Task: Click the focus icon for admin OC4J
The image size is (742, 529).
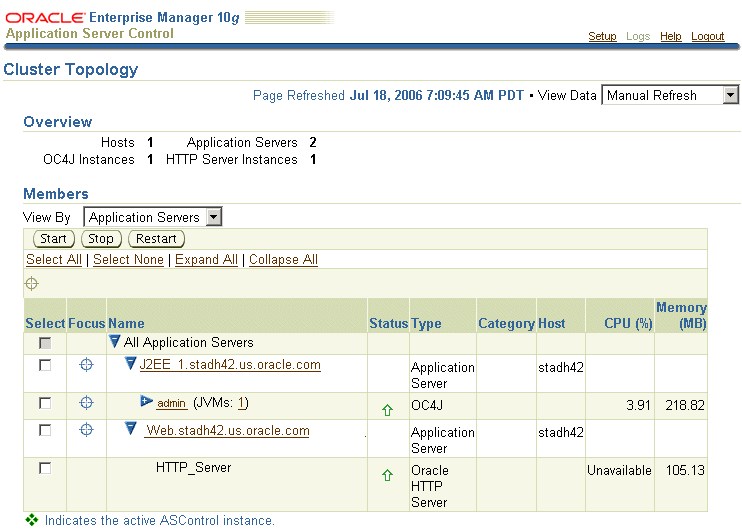Action: pyautogui.click(x=86, y=403)
